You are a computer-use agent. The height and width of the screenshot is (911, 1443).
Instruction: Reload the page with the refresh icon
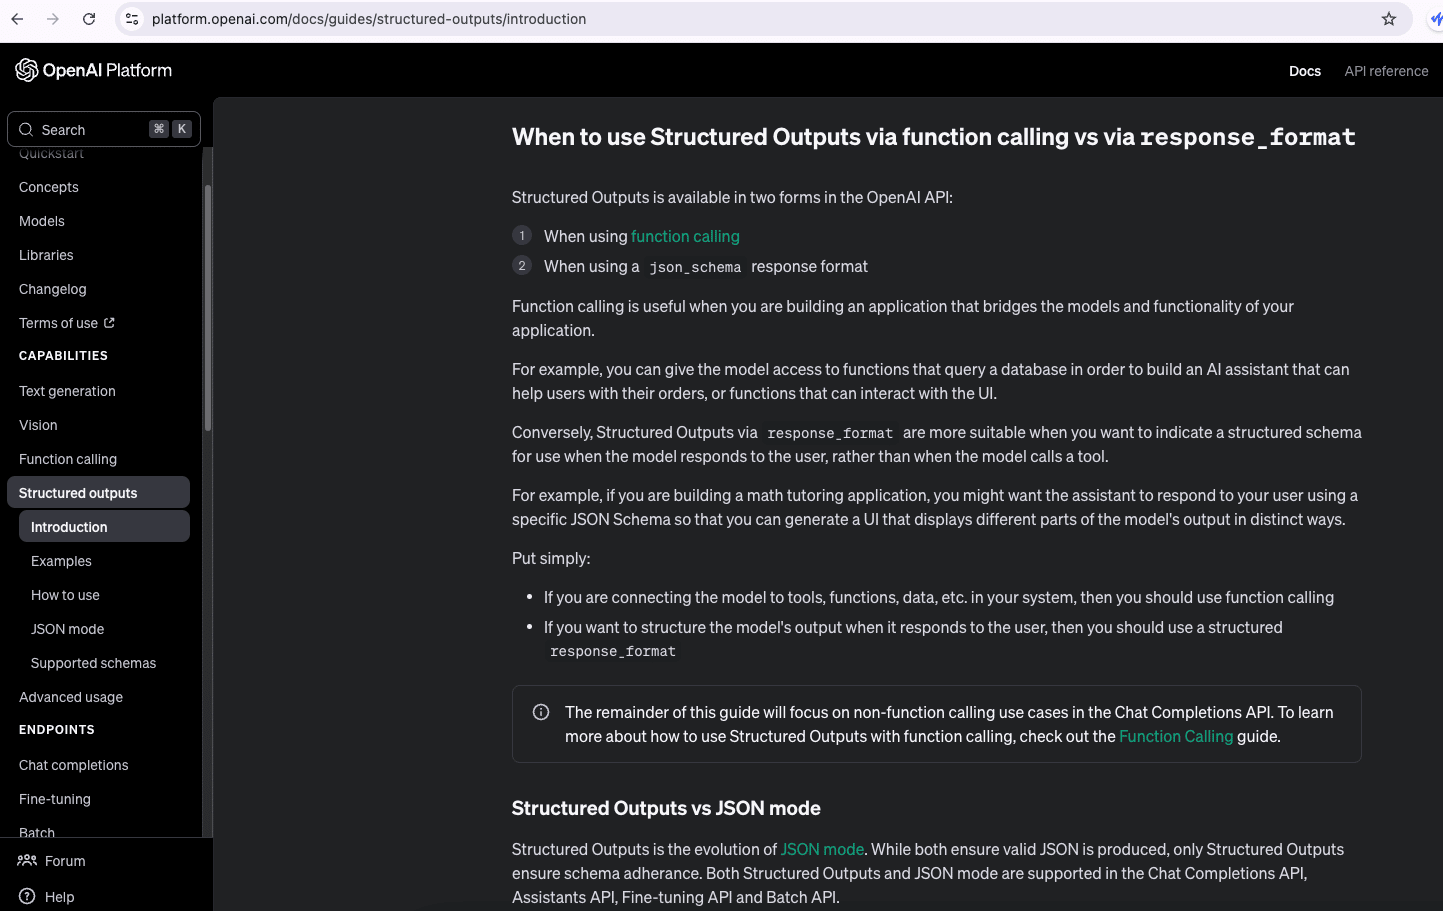tap(89, 19)
